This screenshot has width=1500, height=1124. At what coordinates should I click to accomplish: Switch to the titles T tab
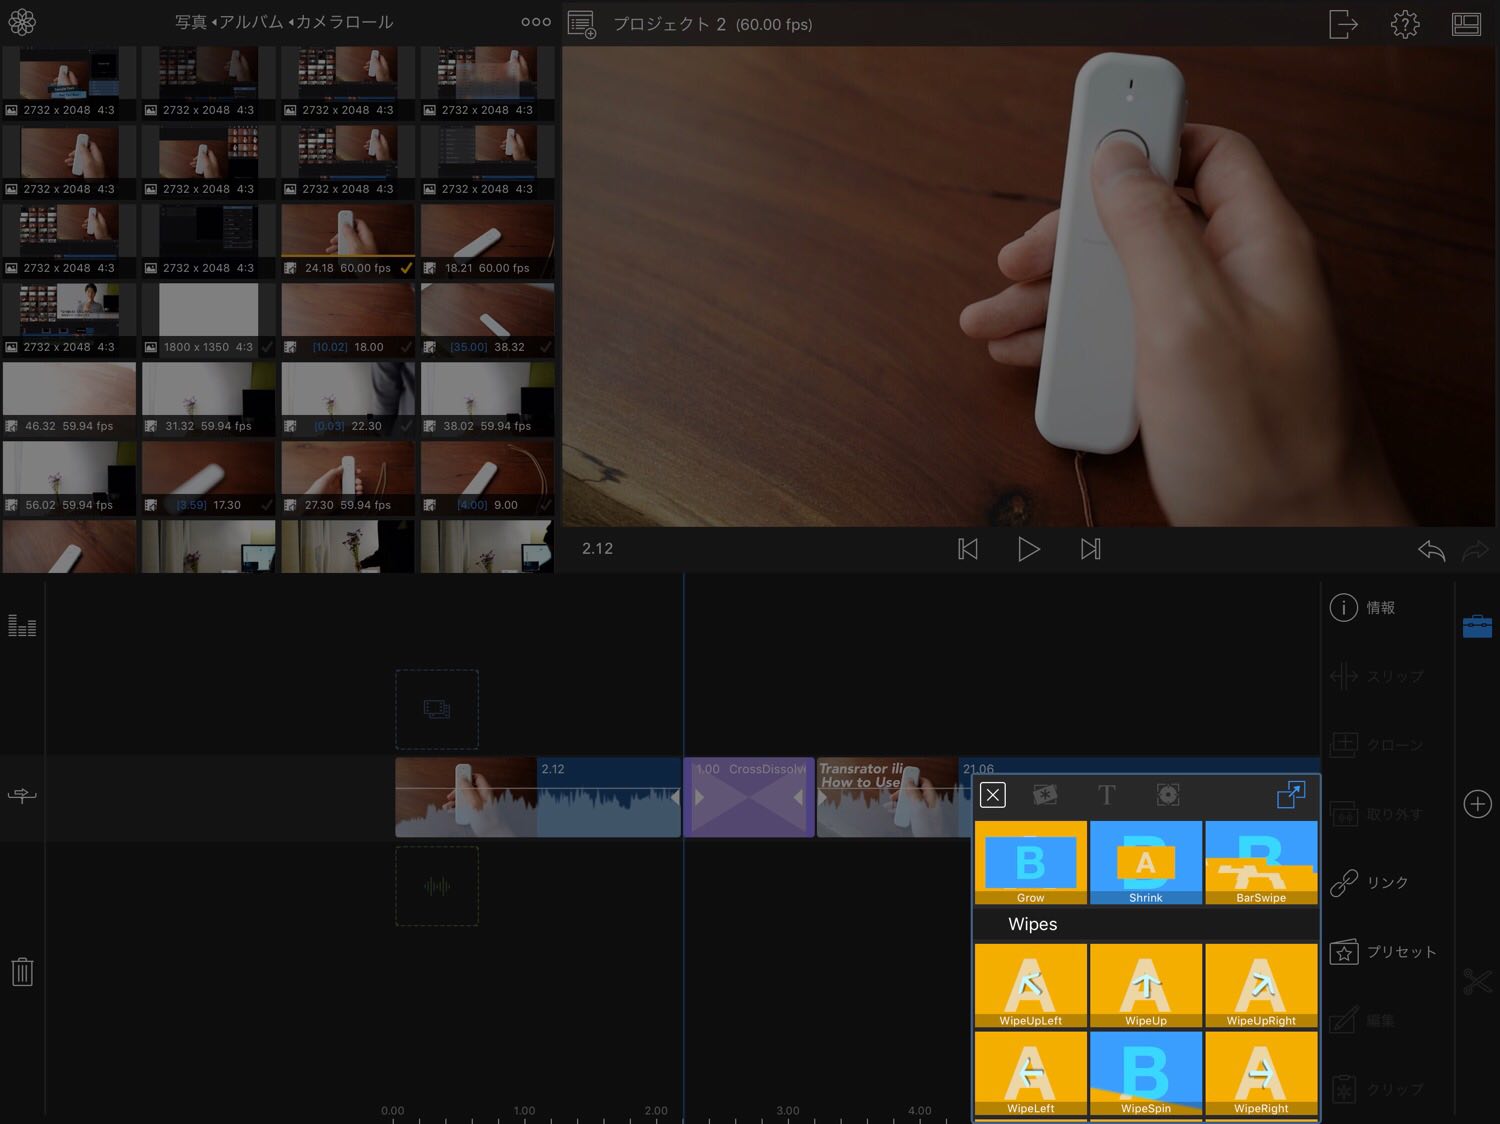(x=1106, y=795)
